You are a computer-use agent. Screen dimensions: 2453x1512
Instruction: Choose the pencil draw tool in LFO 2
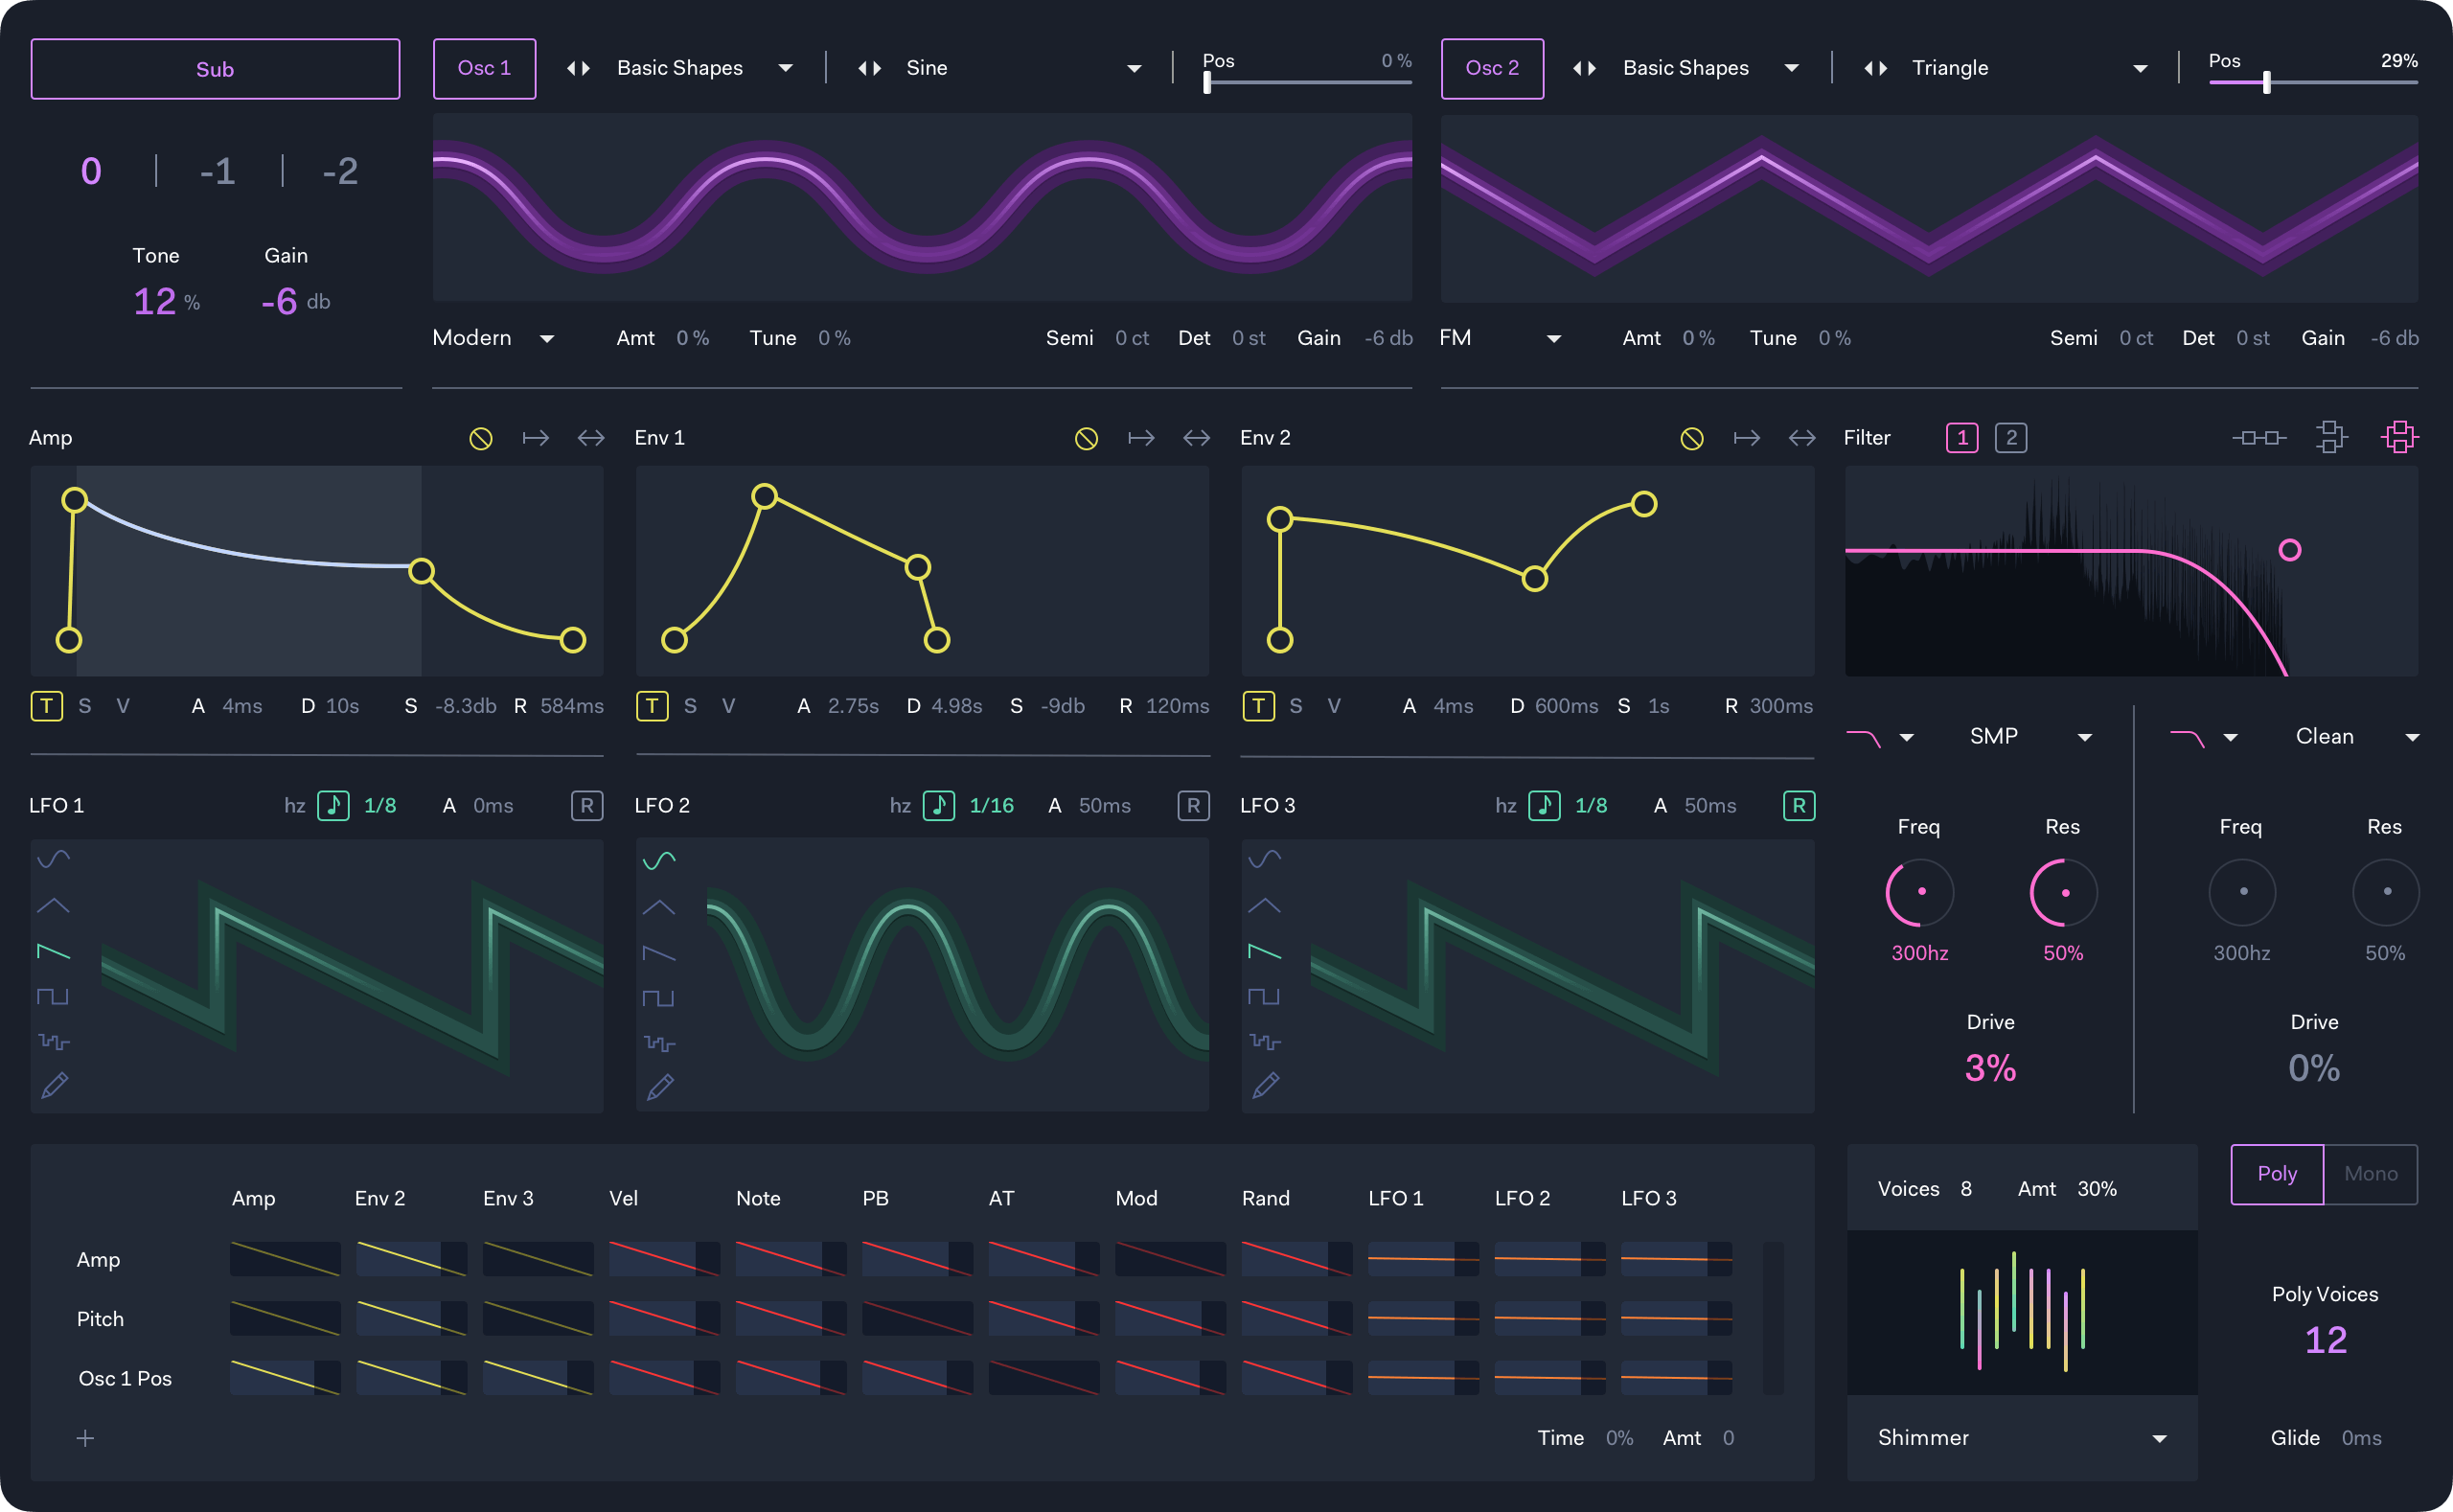click(660, 1086)
